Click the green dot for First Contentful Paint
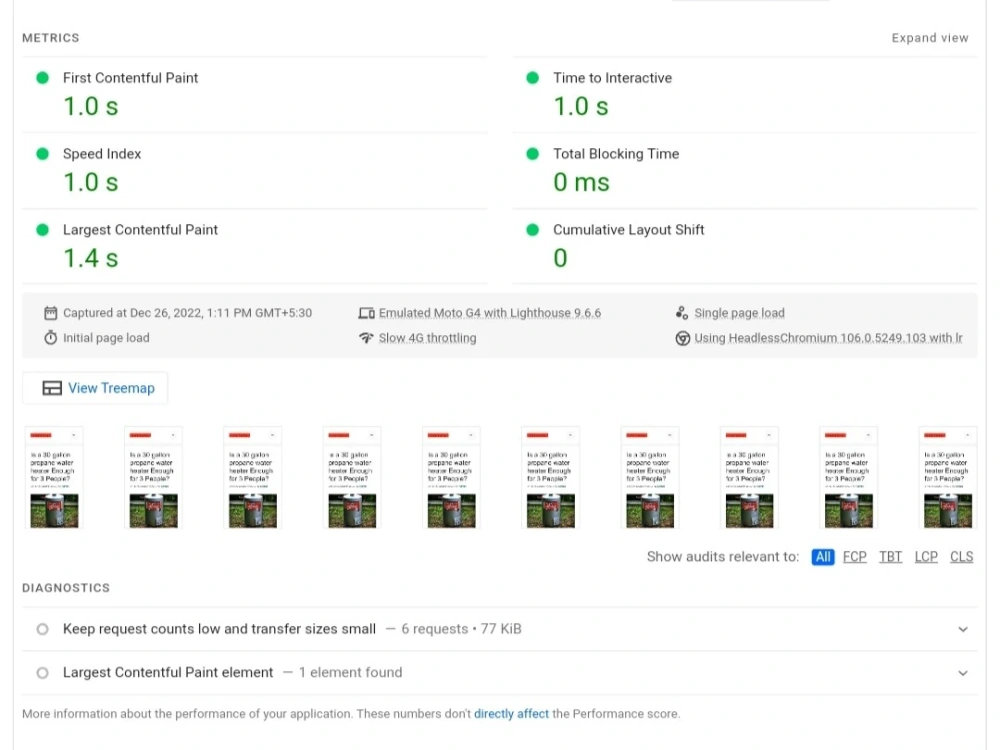 (x=43, y=78)
